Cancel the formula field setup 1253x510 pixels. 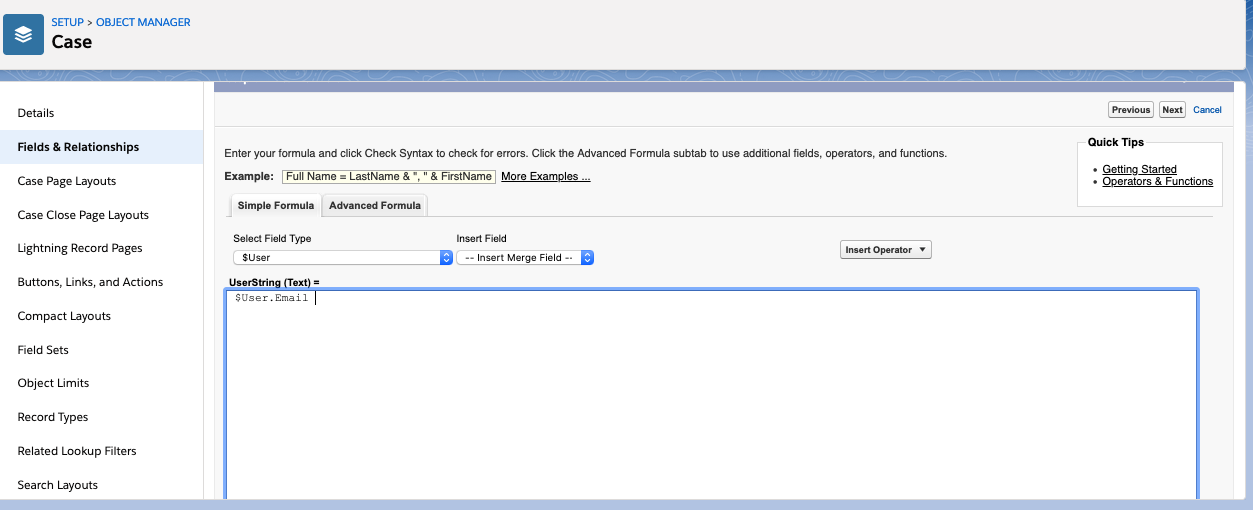[1207, 110]
